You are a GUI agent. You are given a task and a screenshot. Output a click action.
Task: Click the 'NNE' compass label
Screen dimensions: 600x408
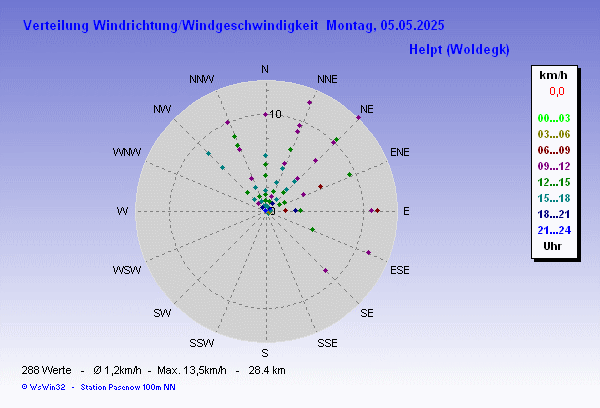327,79
